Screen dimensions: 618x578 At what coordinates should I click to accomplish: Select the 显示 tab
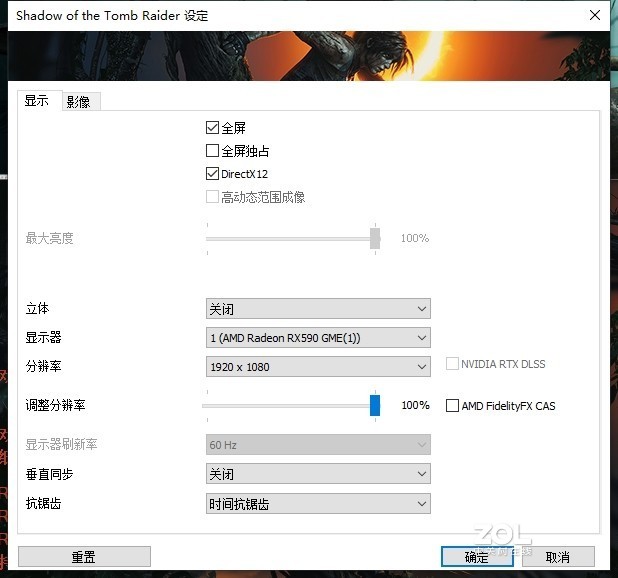[39, 101]
